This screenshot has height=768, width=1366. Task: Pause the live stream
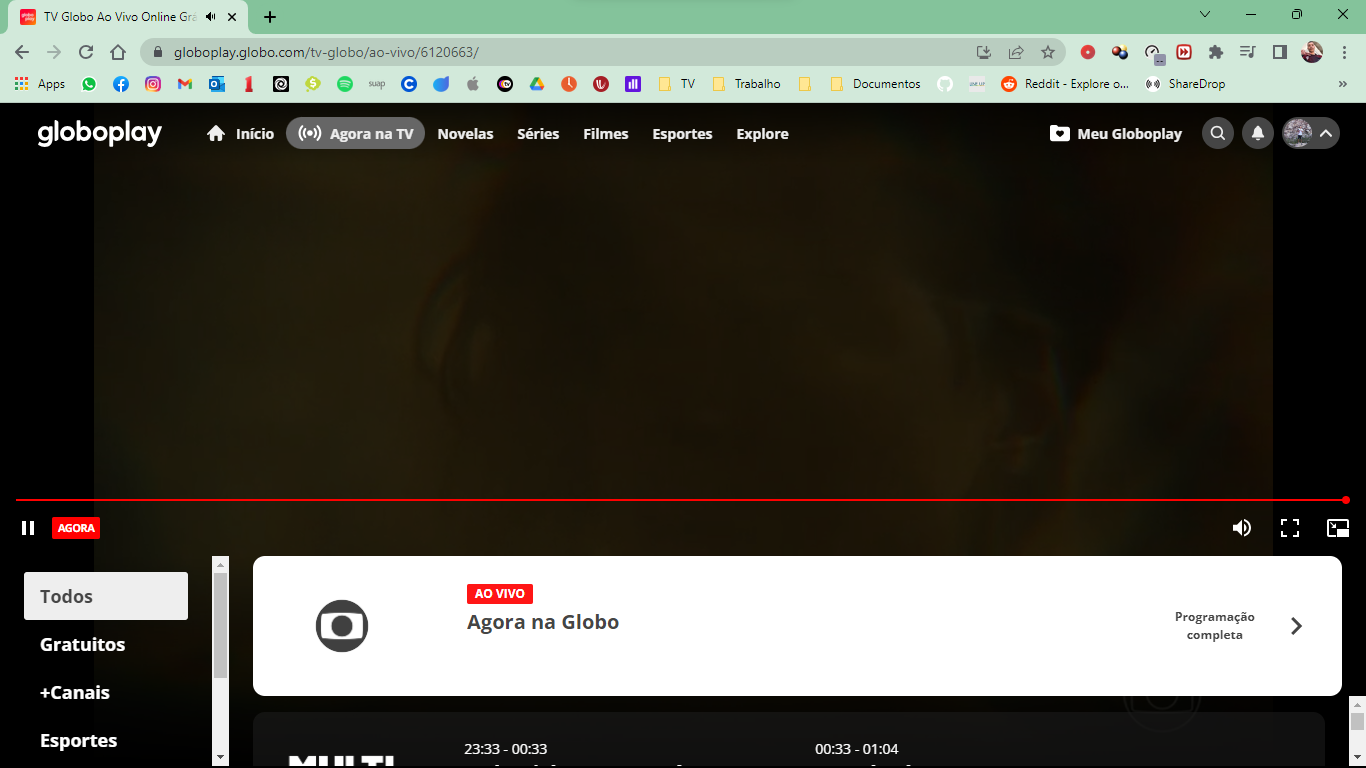28,528
